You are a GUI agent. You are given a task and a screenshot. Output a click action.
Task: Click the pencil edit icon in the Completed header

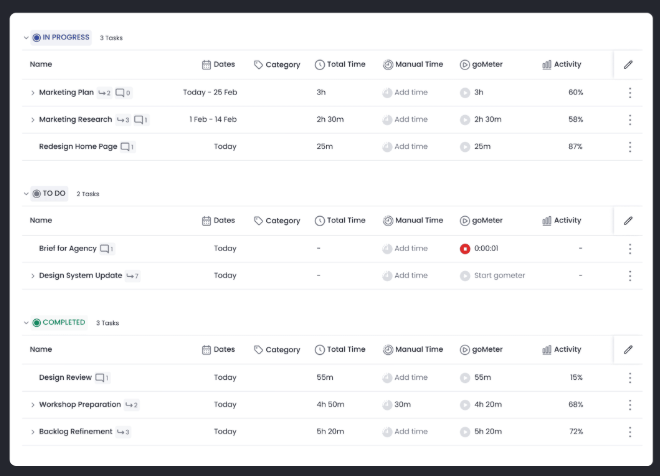(x=628, y=350)
